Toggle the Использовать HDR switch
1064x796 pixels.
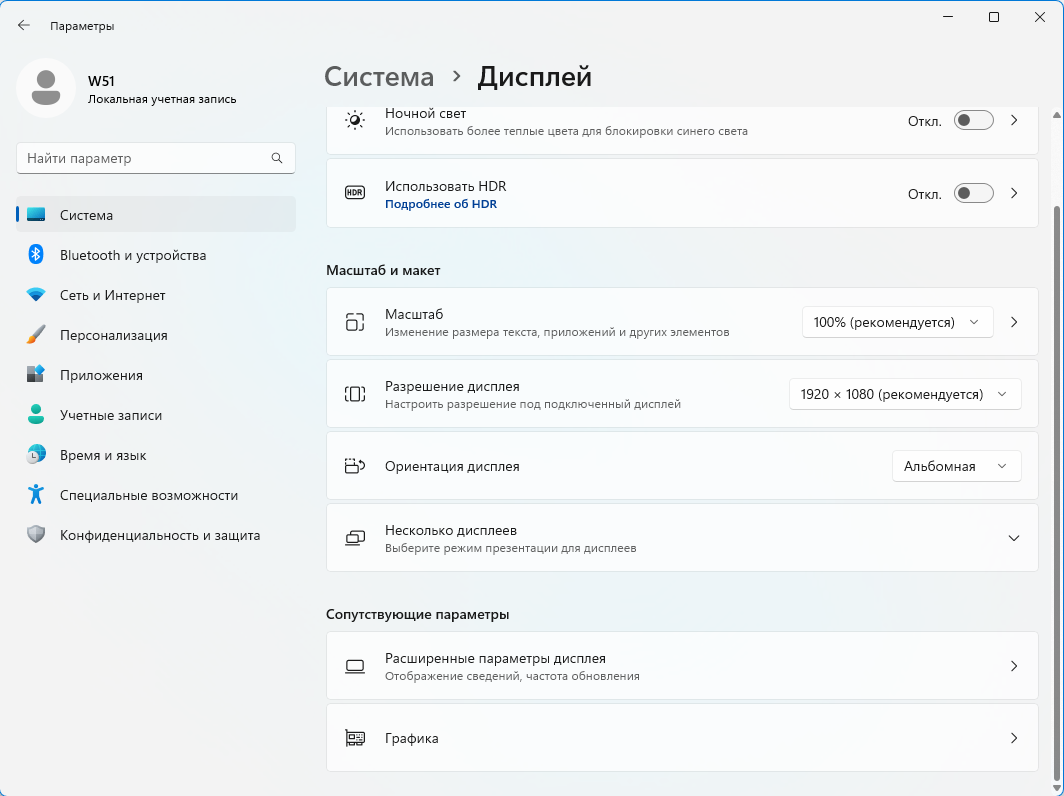(974, 193)
